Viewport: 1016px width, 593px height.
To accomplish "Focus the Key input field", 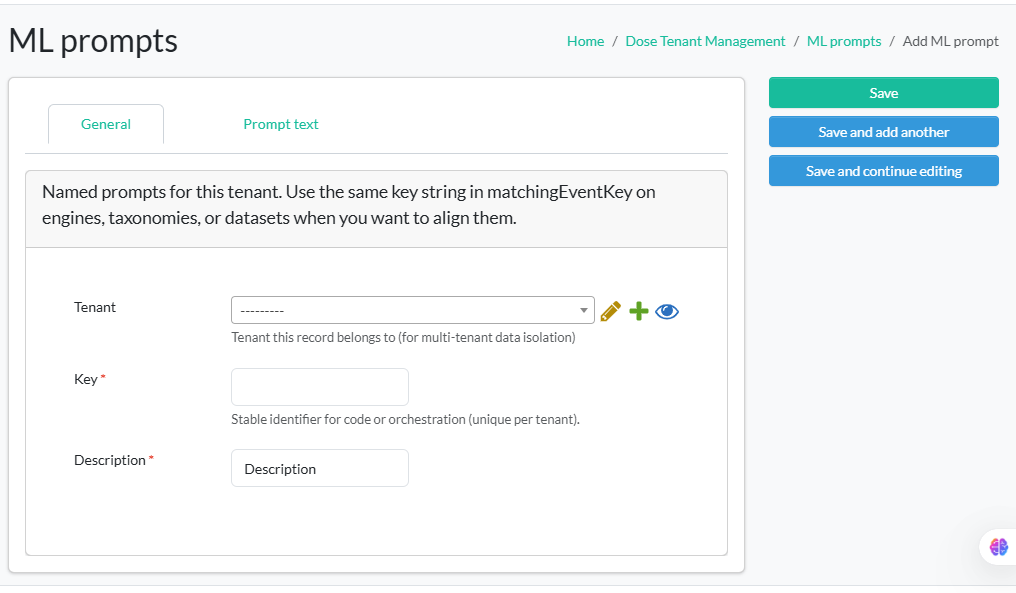I will pos(319,387).
